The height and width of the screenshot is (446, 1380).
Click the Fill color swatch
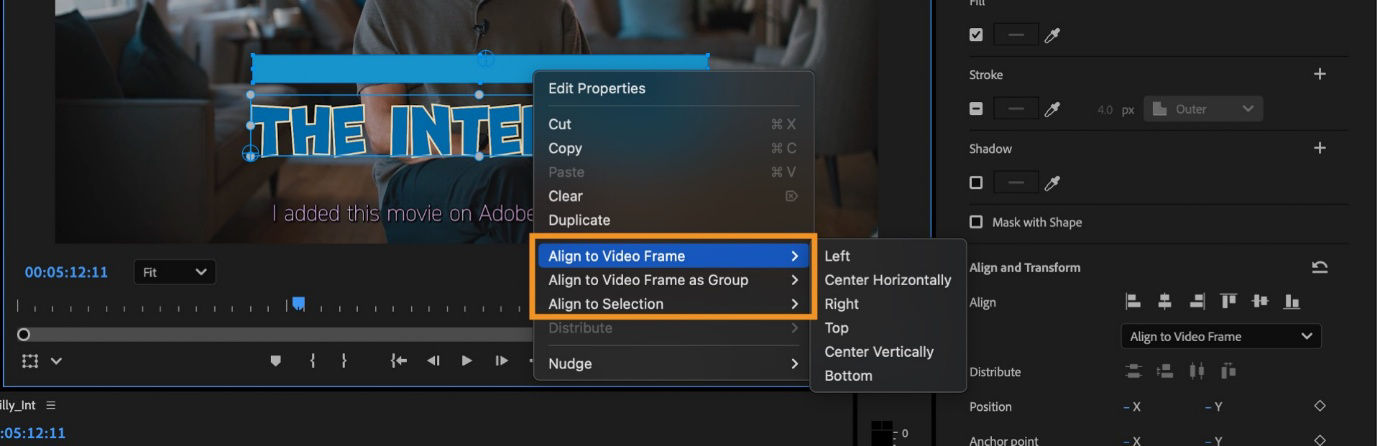coord(1015,35)
